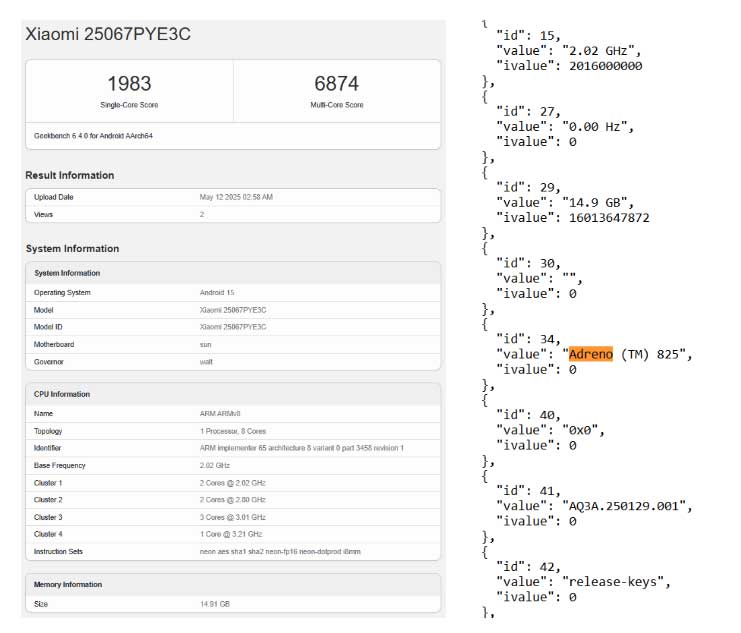
Task: Click the May 12 2025 02:58 AM value
Action: [x=236, y=197]
